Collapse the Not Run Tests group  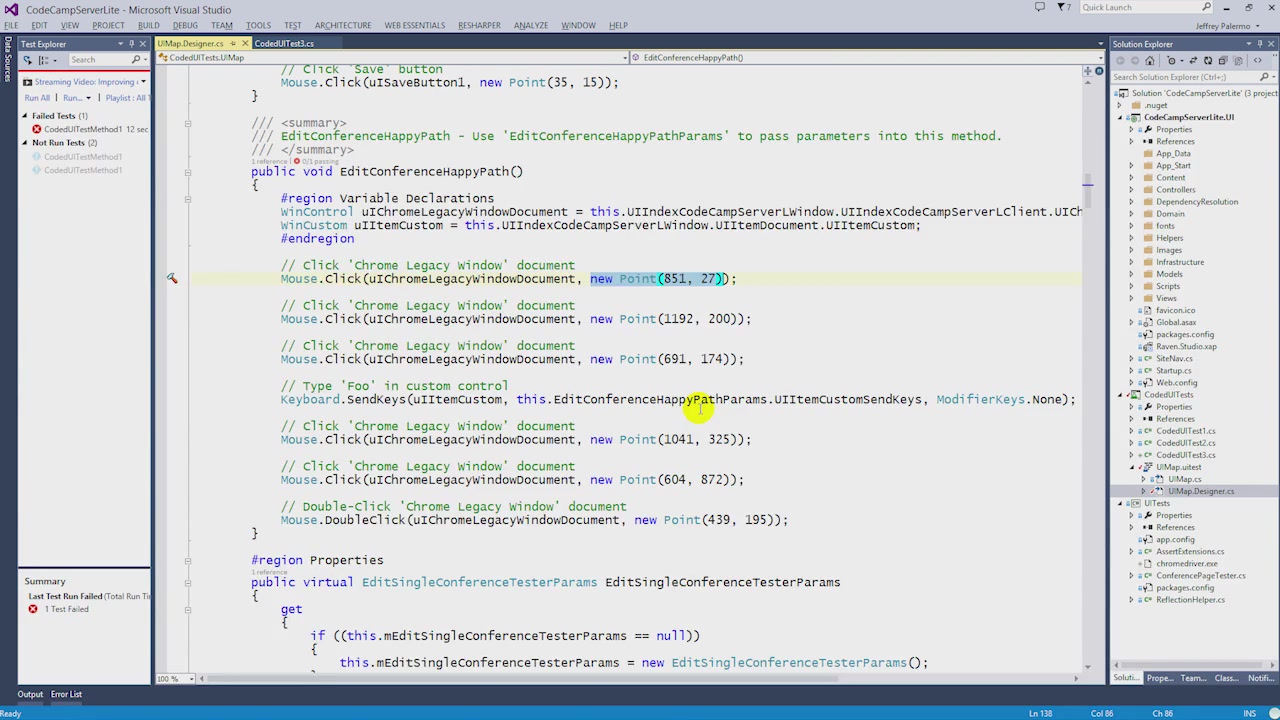(25, 143)
